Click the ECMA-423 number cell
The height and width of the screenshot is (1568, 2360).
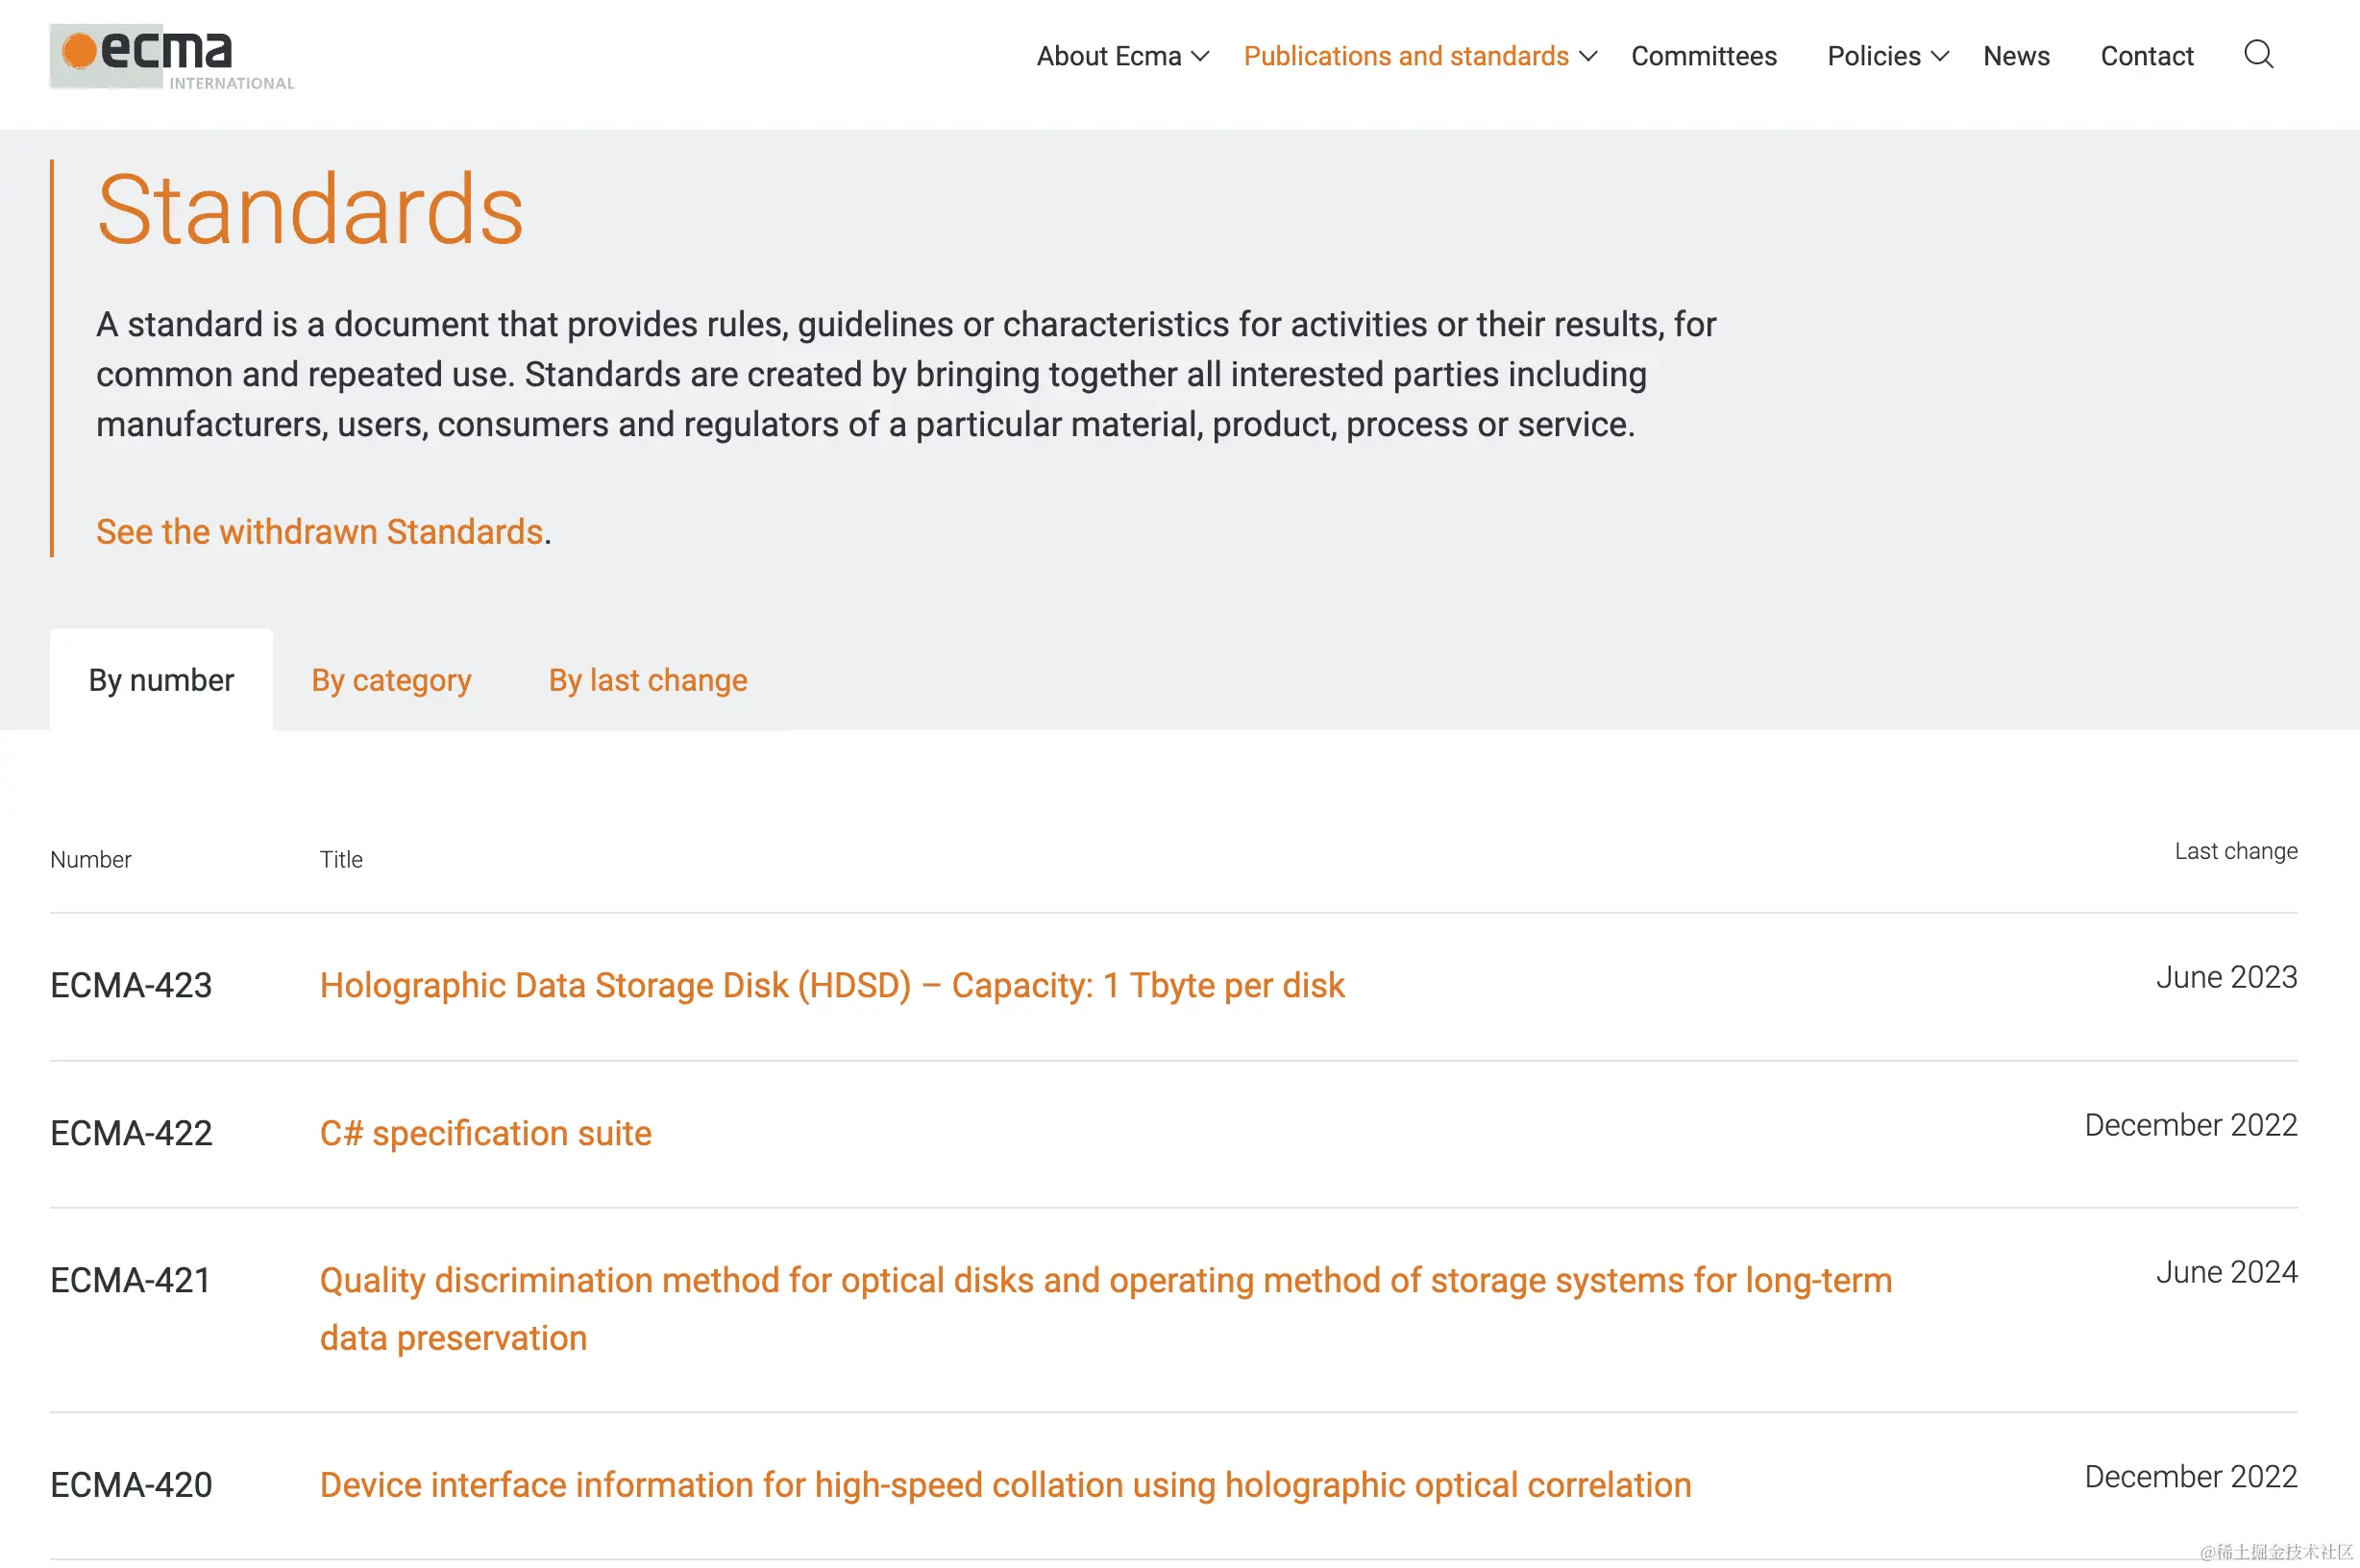pyautogui.click(x=131, y=985)
